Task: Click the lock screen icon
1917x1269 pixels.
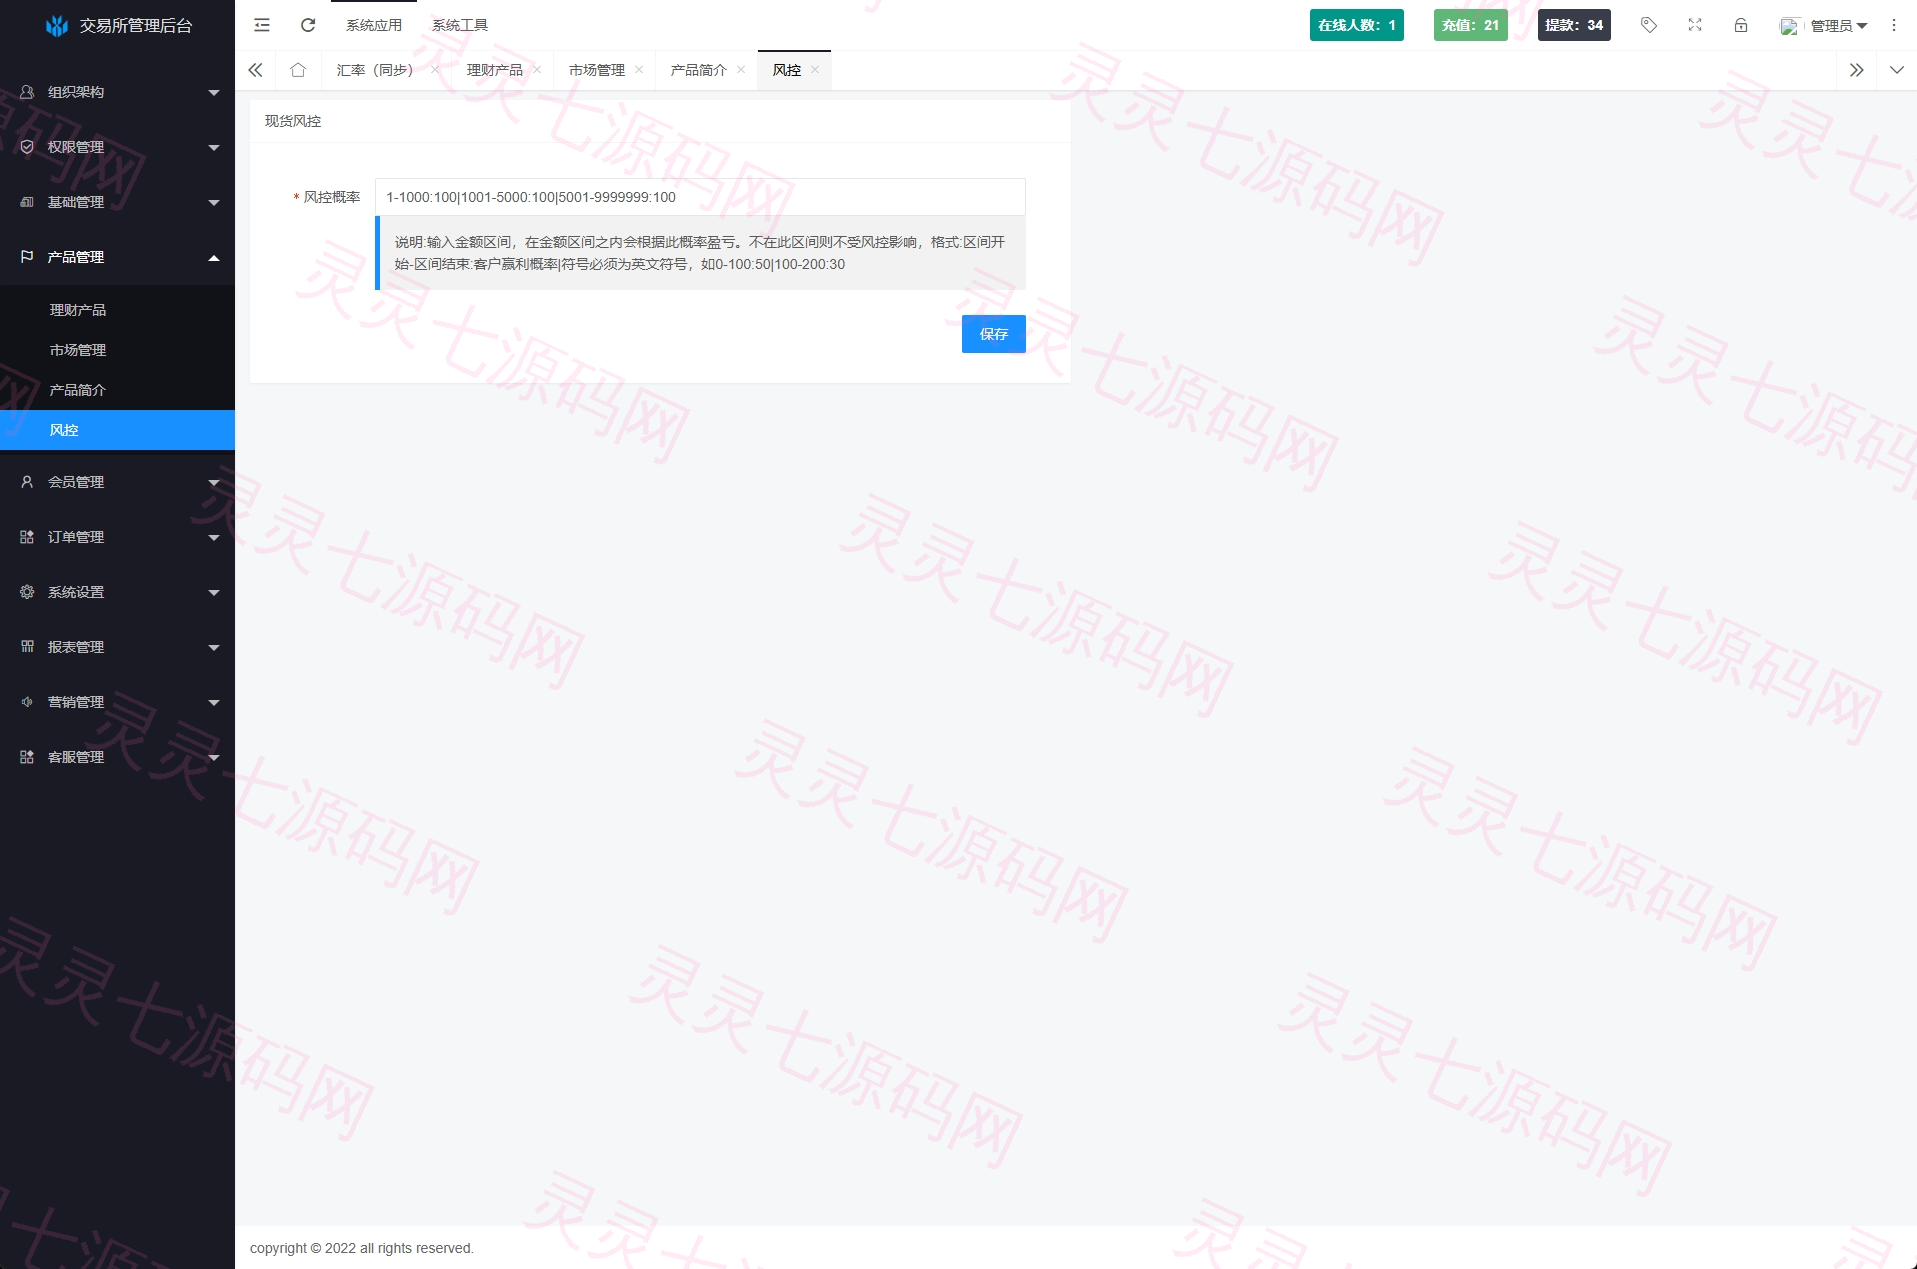Action: pos(1741,25)
